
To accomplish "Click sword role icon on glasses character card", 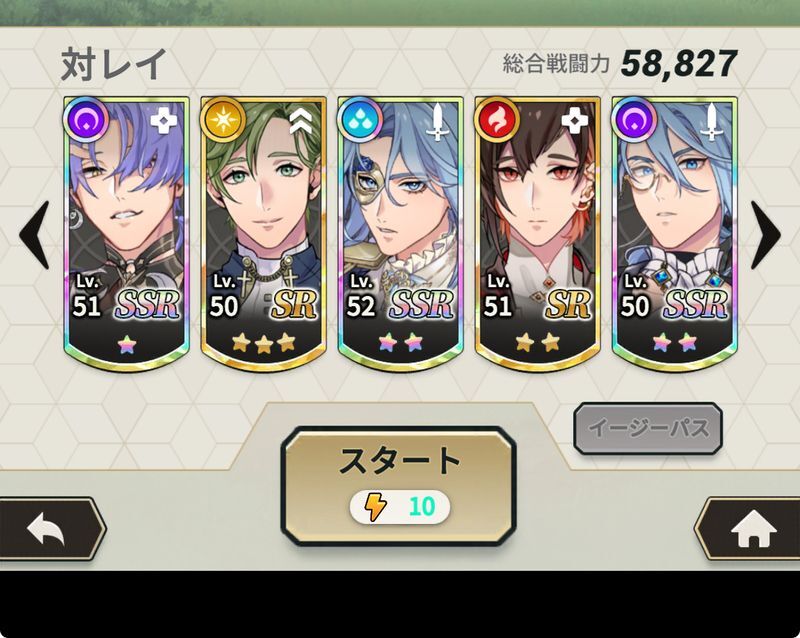I will 711,121.
